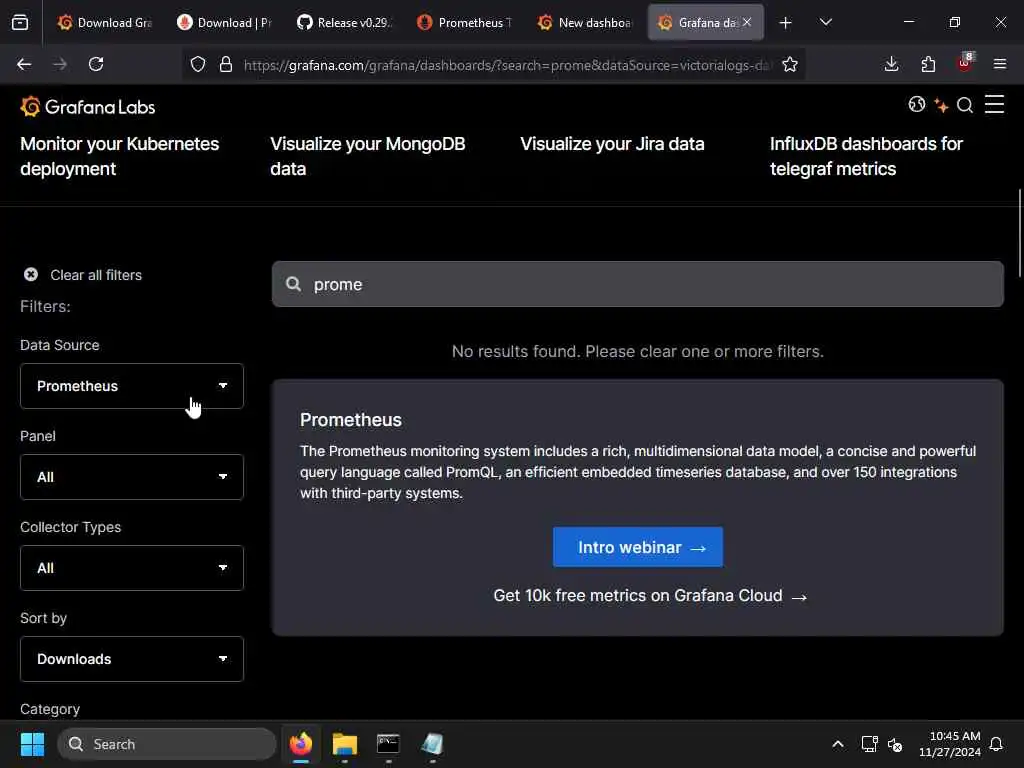Open the clock showing 10:45 AM
The width and height of the screenshot is (1024, 768).
(950, 744)
